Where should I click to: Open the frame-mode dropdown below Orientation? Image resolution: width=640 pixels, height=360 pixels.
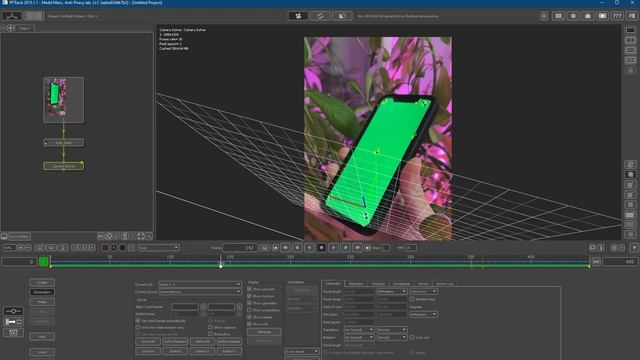[x=301, y=351]
